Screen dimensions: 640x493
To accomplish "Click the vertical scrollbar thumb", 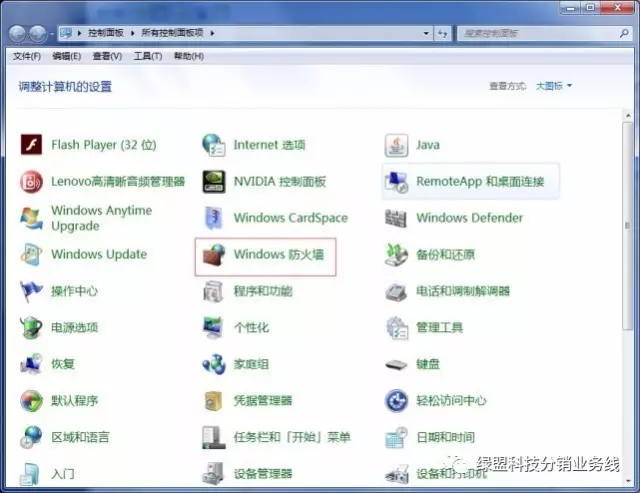I will click(x=627, y=225).
